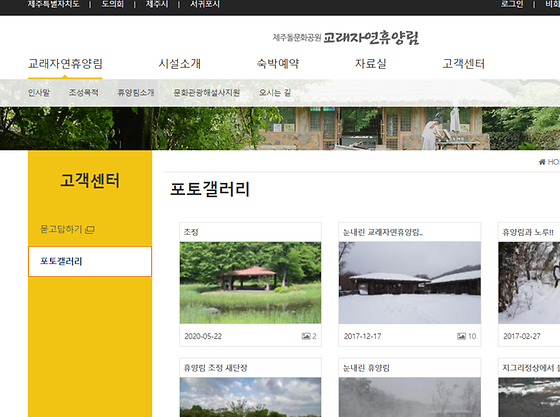This screenshot has height=417, width=560.
Task: Open the 고객센터 main menu
Action: tap(463, 64)
